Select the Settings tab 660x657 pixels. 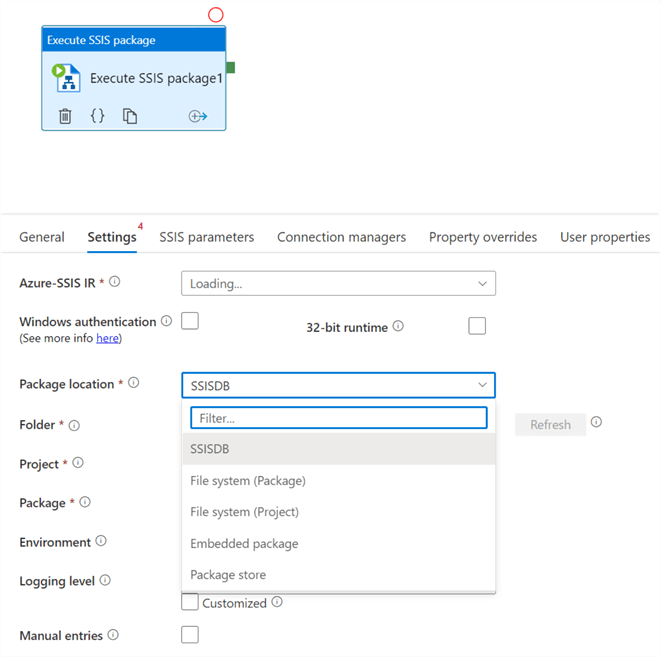112,237
